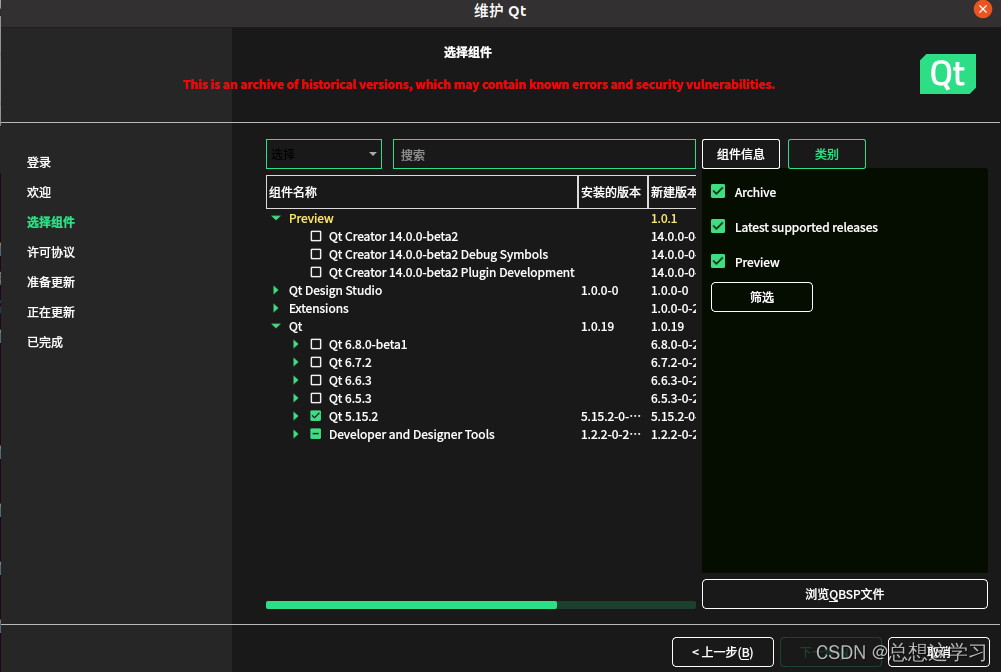
Task: Click the 搜索 search input box
Action: point(544,153)
